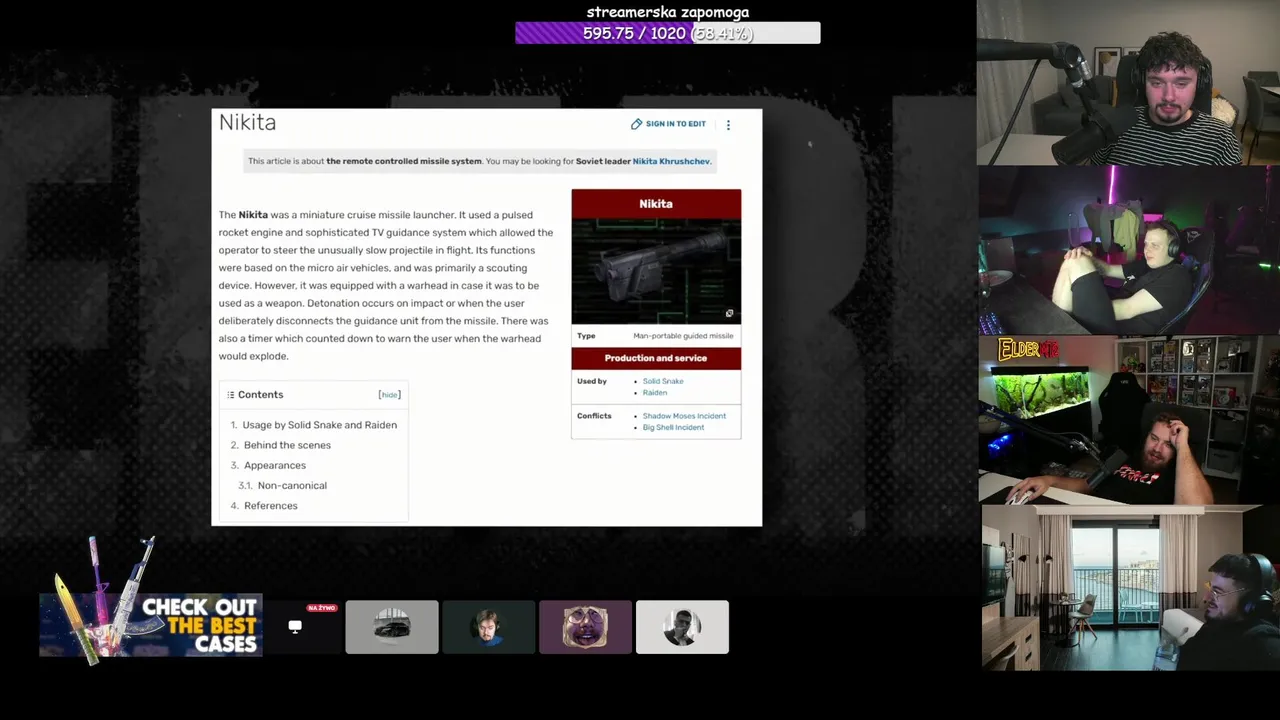Click the CHECK OUT THE BEST CASES banner
Viewport: 1280px width, 720px height.
tap(151, 626)
